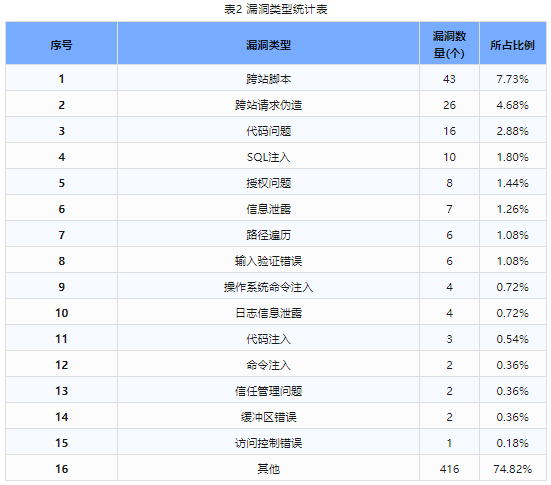Click the 所占比例 column header
The height and width of the screenshot is (485, 551).
tap(513, 43)
